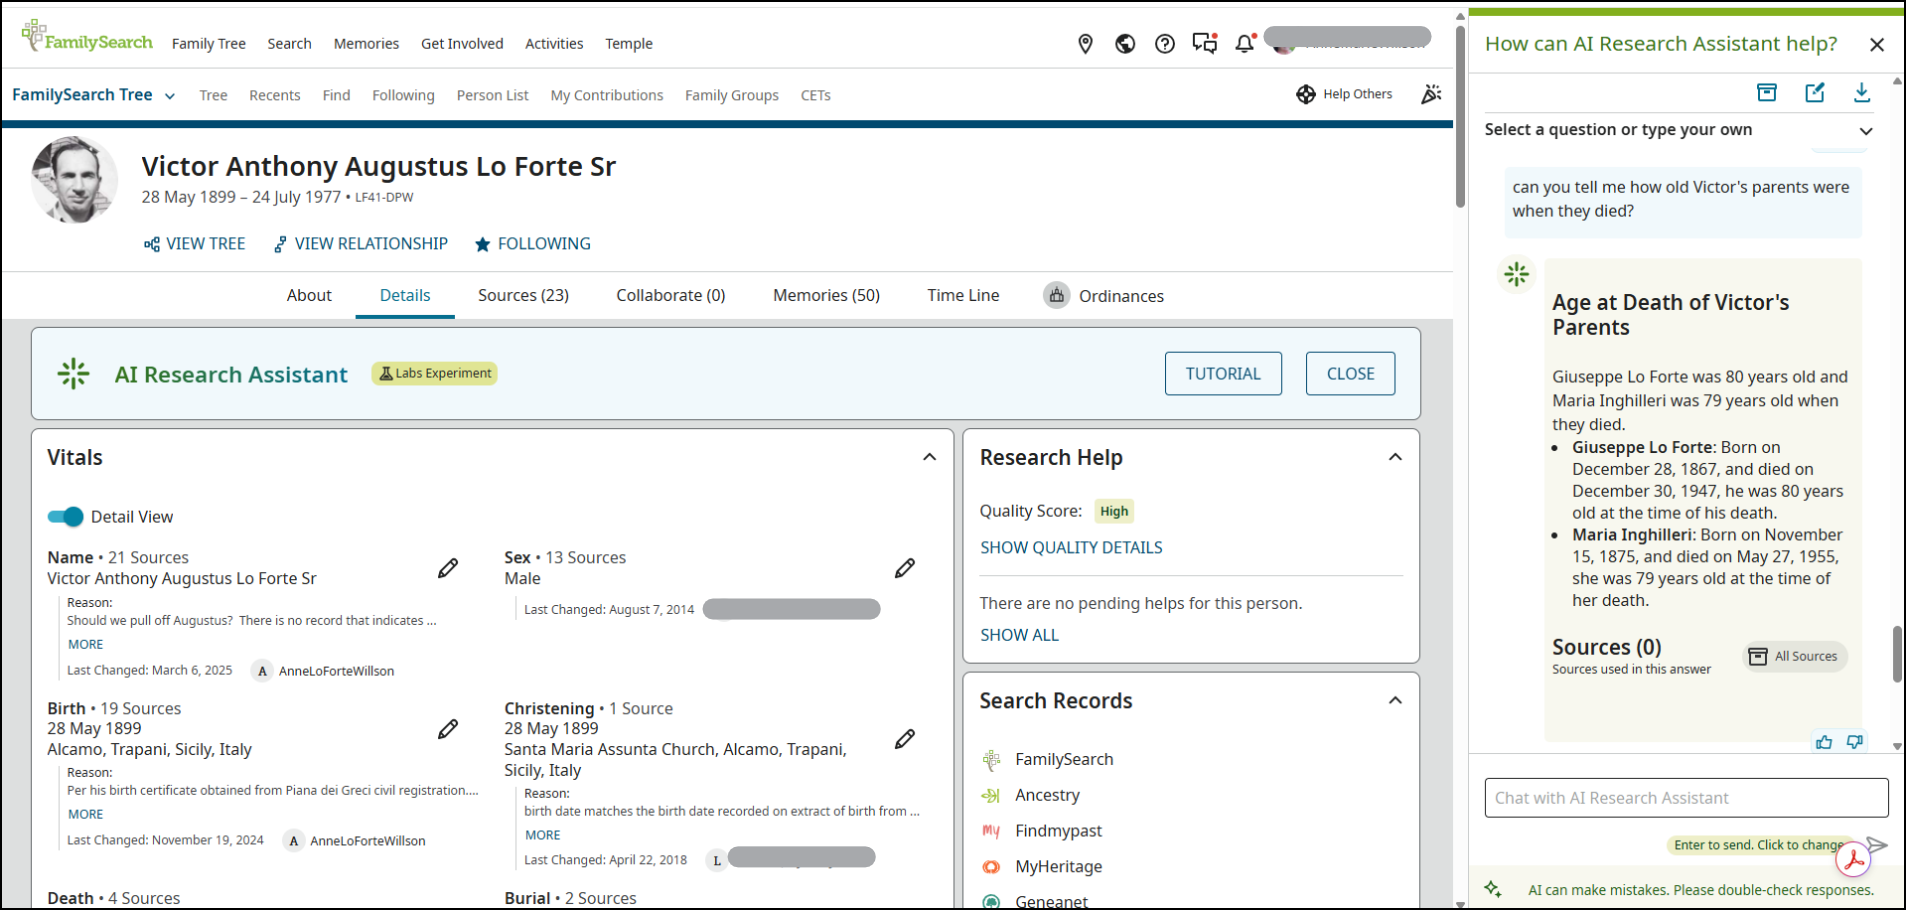Edit the Name vital with pencil icon
This screenshot has width=1906, height=910.
click(448, 568)
